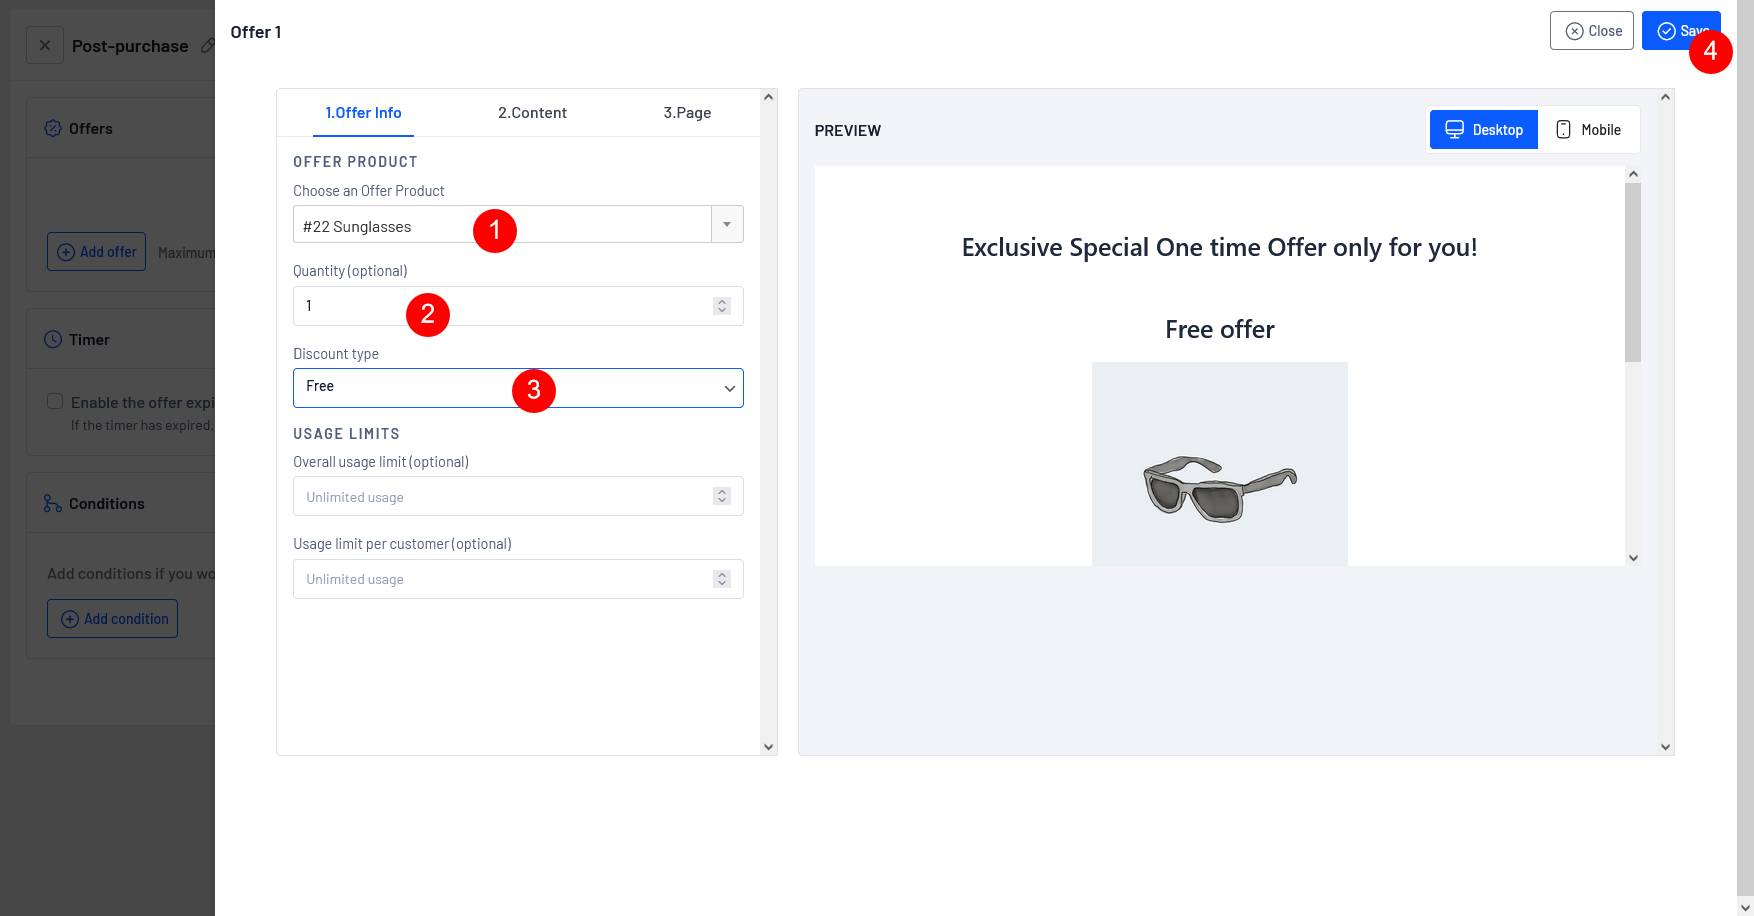The height and width of the screenshot is (916, 1754).
Task: Expand the Discount type dropdown
Action: (x=518, y=388)
